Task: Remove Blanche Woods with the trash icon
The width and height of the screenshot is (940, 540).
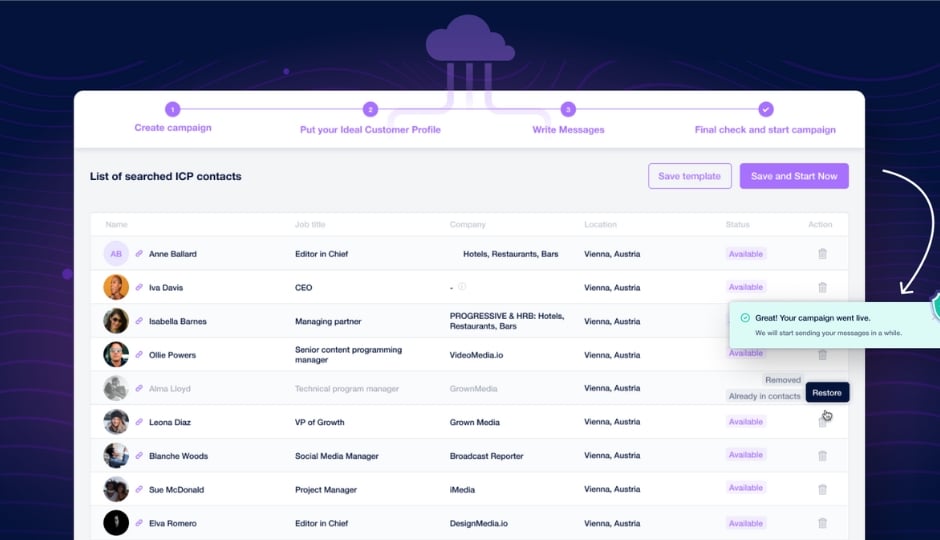Action: [822, 455]
